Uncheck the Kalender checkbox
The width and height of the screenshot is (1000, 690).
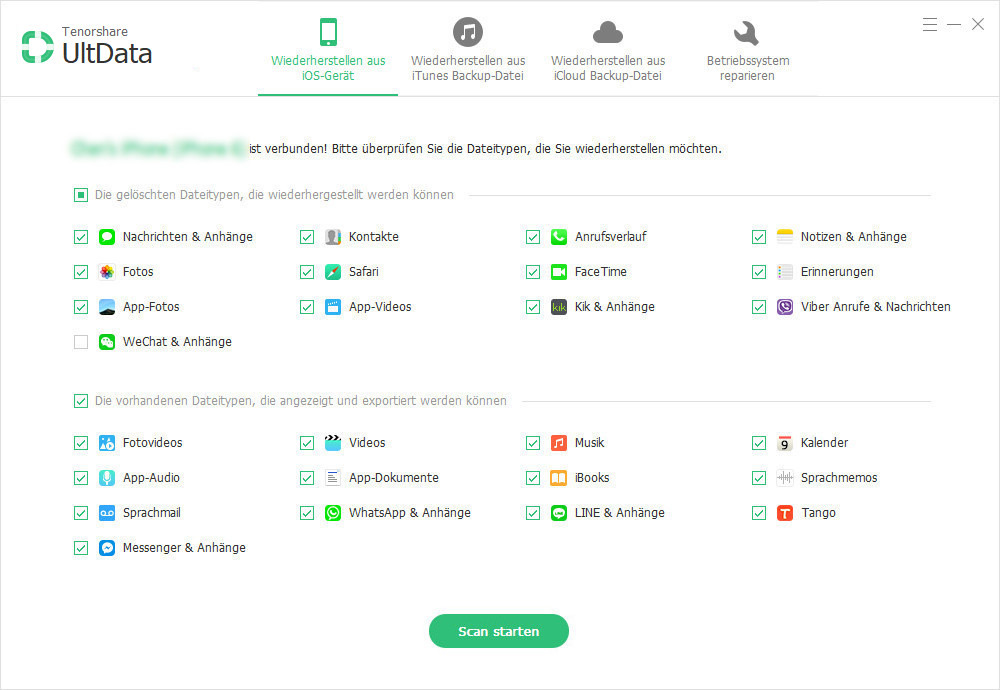point(759,443)
